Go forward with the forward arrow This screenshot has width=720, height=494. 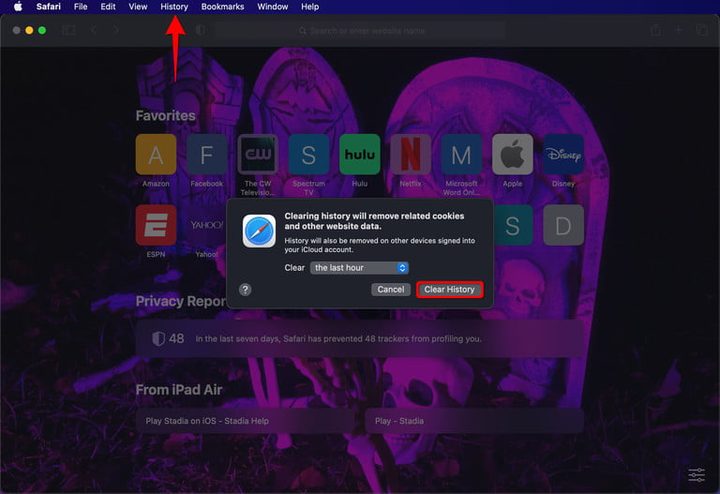point(116,30)
